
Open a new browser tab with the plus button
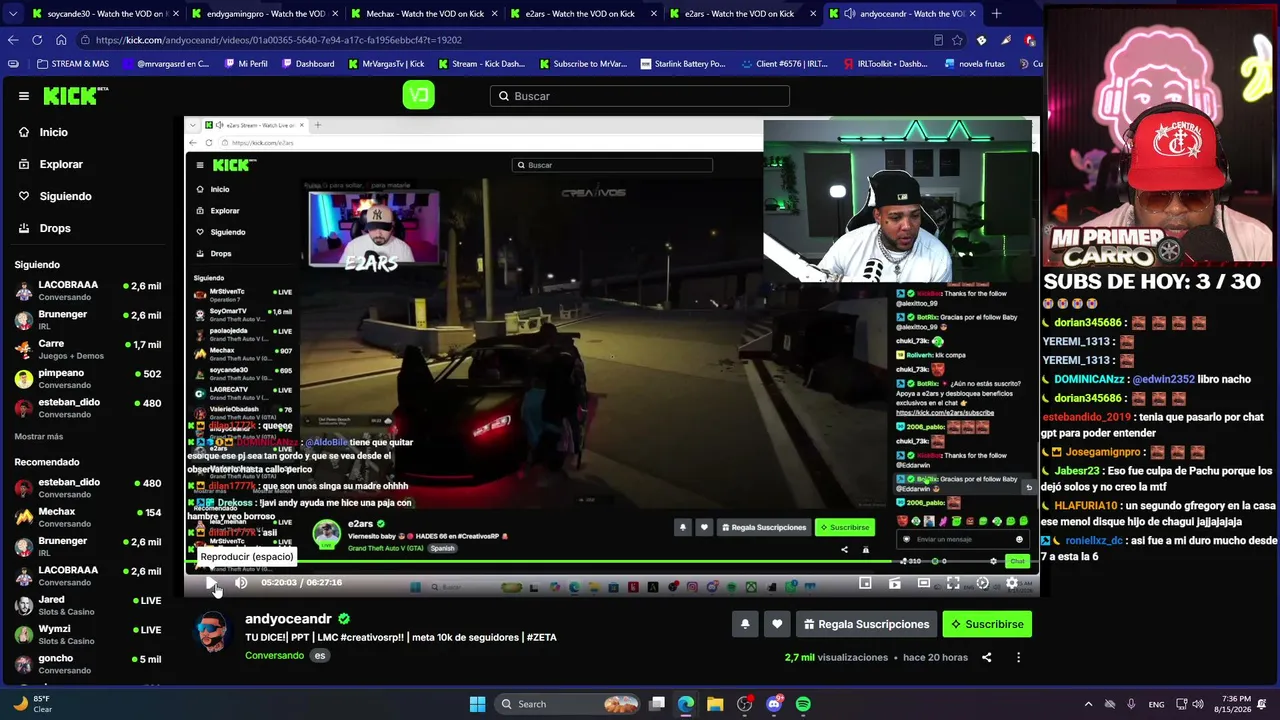click(x=996, y=14)
